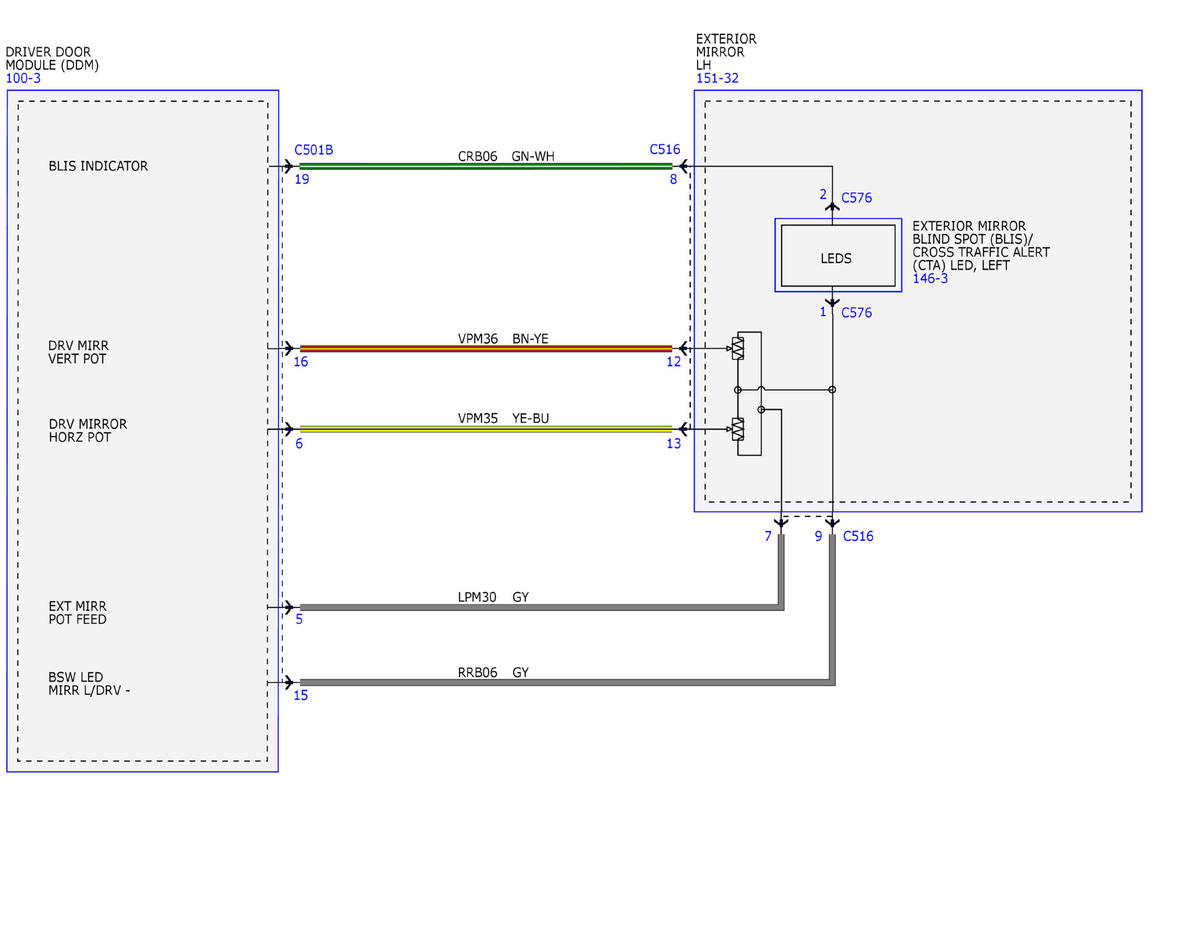
Task: Select the BLIS INDICATOR signal label
Action: [98, 166]
